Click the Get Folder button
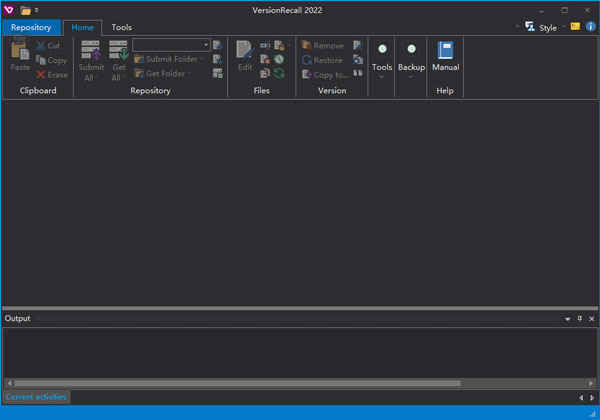Viewport: 600px width, 420px height. point(161,74)
